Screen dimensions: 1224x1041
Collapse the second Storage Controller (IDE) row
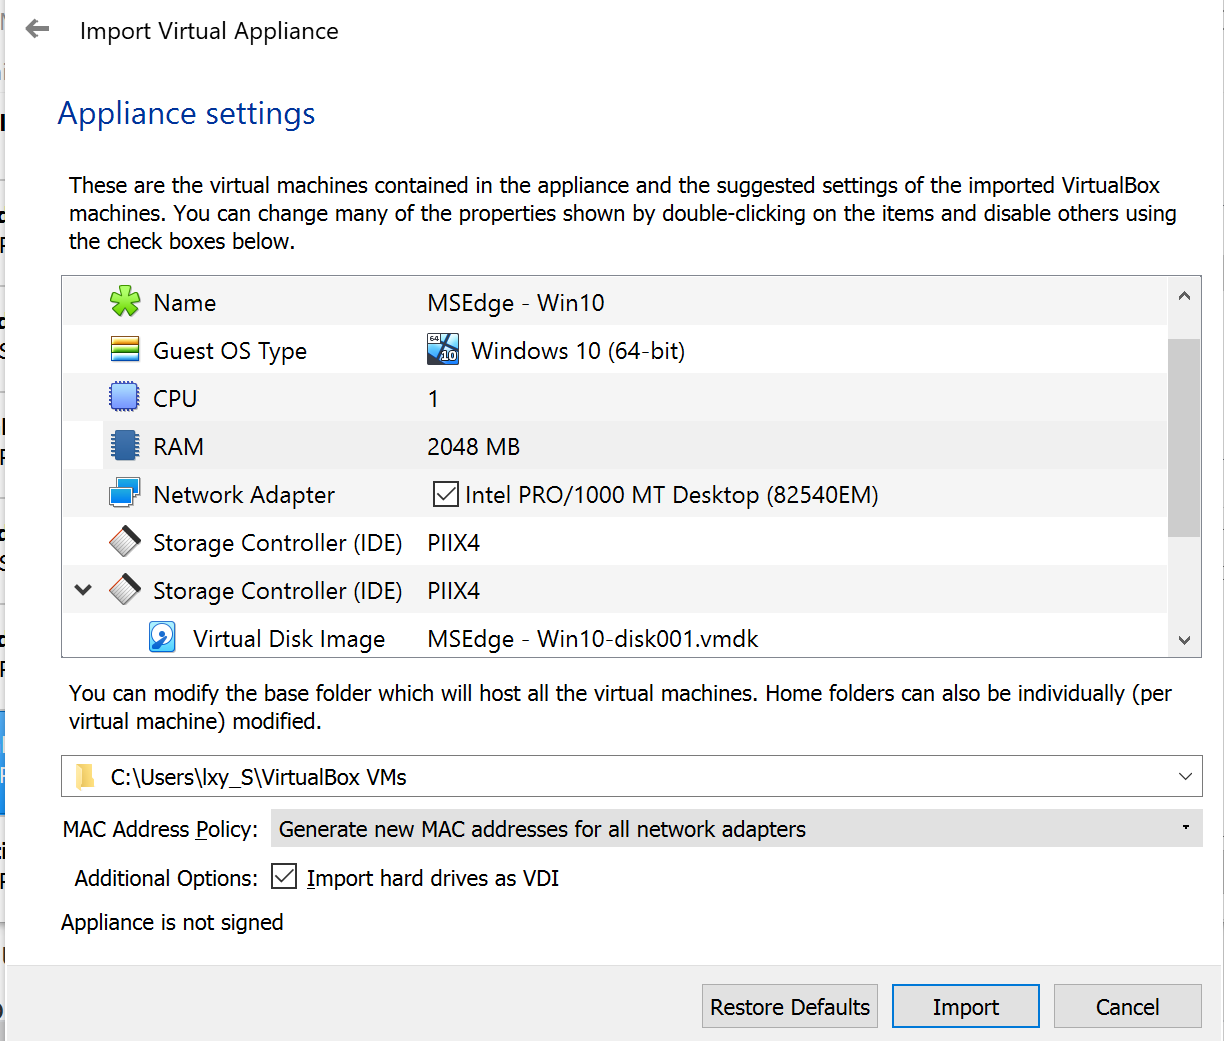pos(84,590)
